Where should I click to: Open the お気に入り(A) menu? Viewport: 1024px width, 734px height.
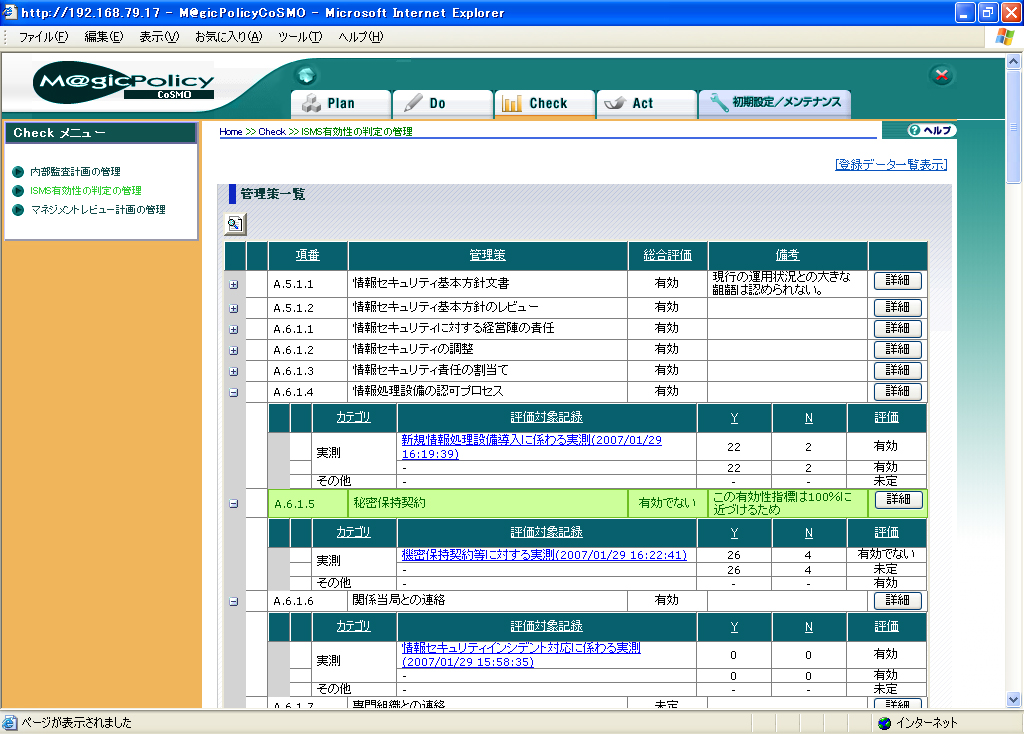pyautogui.click(x=228, y=37)
